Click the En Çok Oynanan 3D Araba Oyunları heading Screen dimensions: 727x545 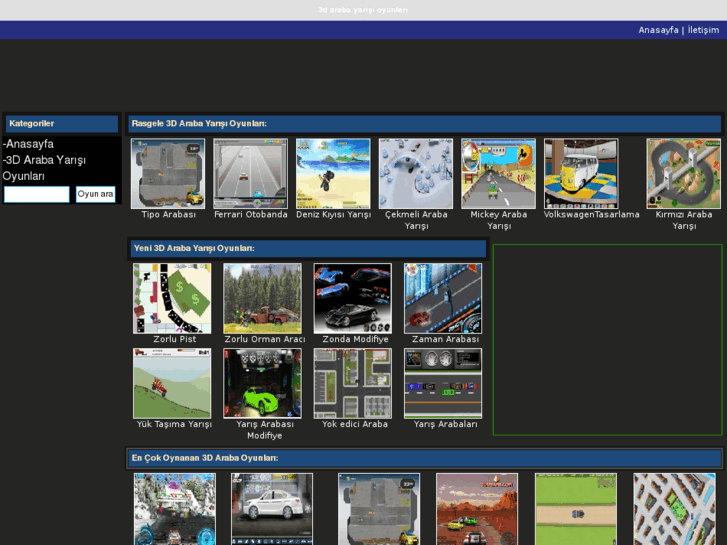205,458
